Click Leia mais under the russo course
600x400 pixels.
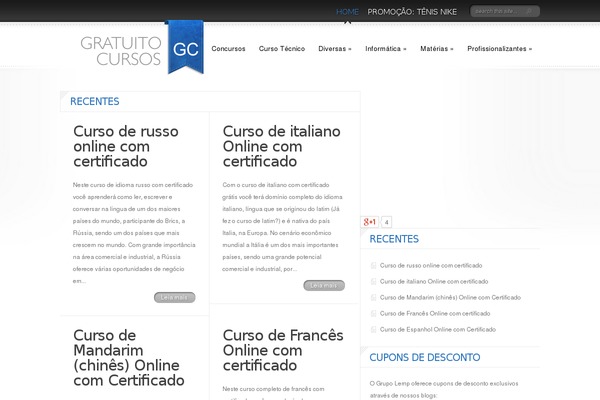[x=174, y=297]
